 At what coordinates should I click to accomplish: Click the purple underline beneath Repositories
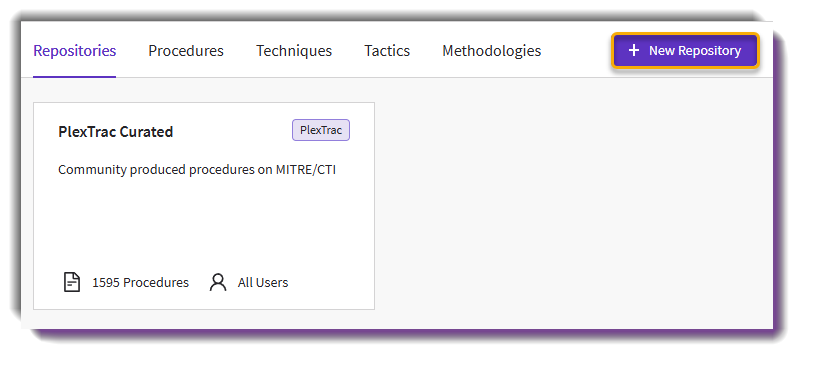click(x=74, y=77)
